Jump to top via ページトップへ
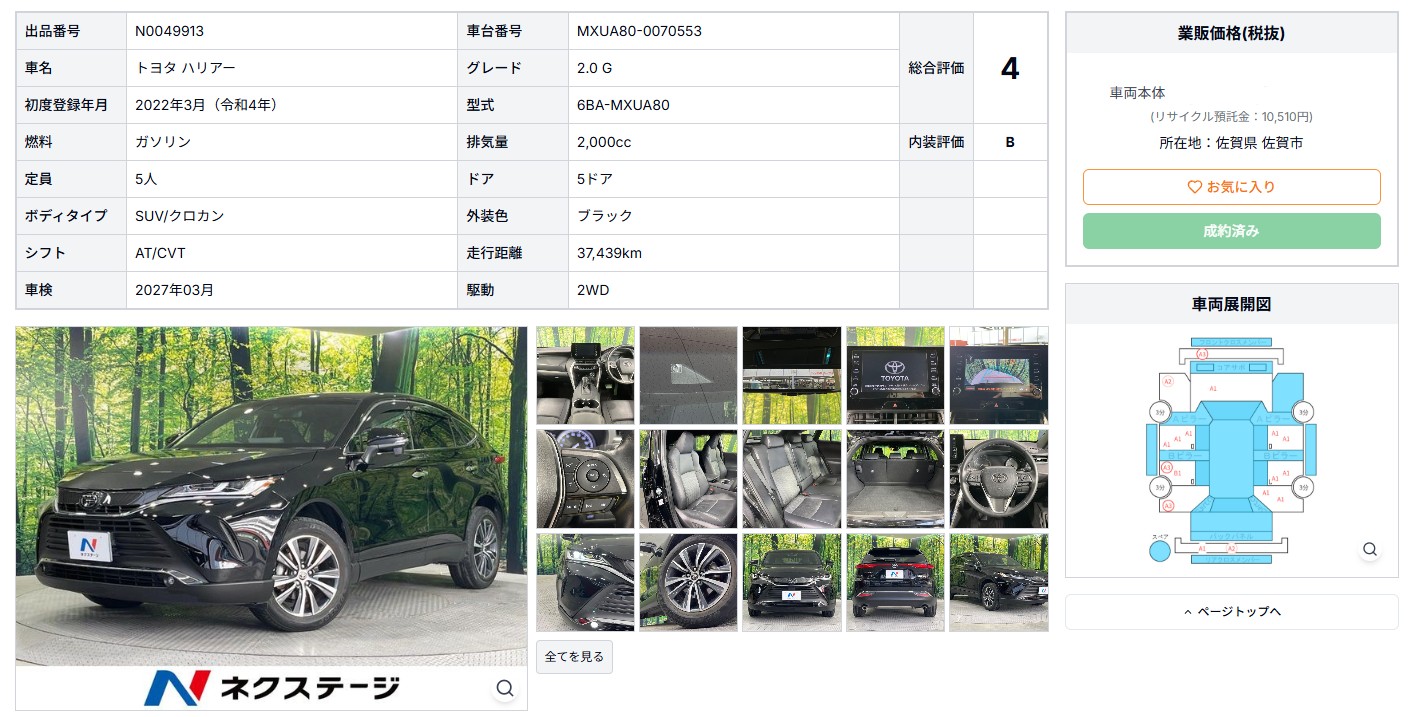The height and width of the screenshot is (717, 1411). (x=1231, y=612)
